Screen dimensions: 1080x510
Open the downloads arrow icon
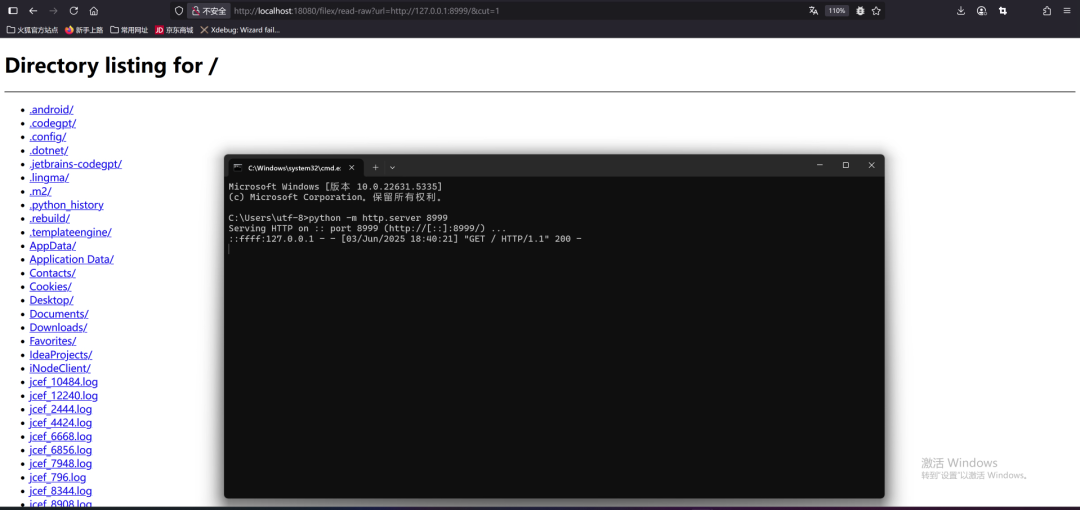coord(962,11)
